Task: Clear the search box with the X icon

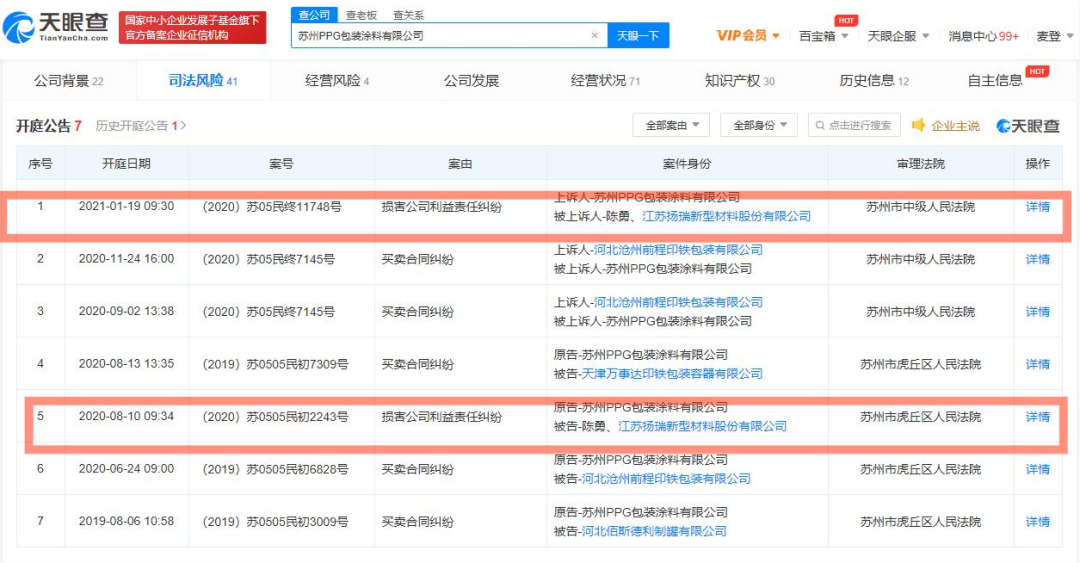Action: pos(594,35)
